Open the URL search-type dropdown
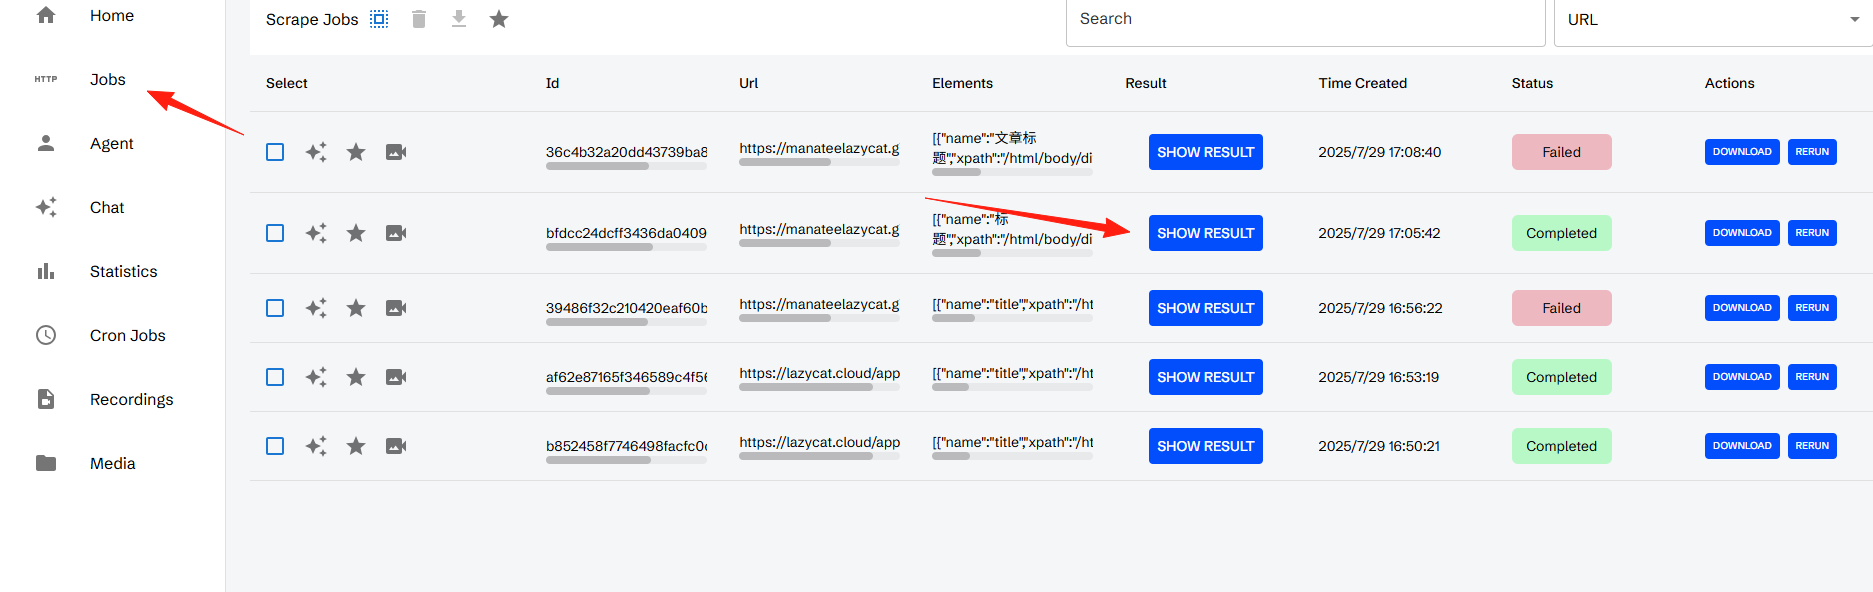This screenshot has width=1873, height=592. (x=1712, y=20)
